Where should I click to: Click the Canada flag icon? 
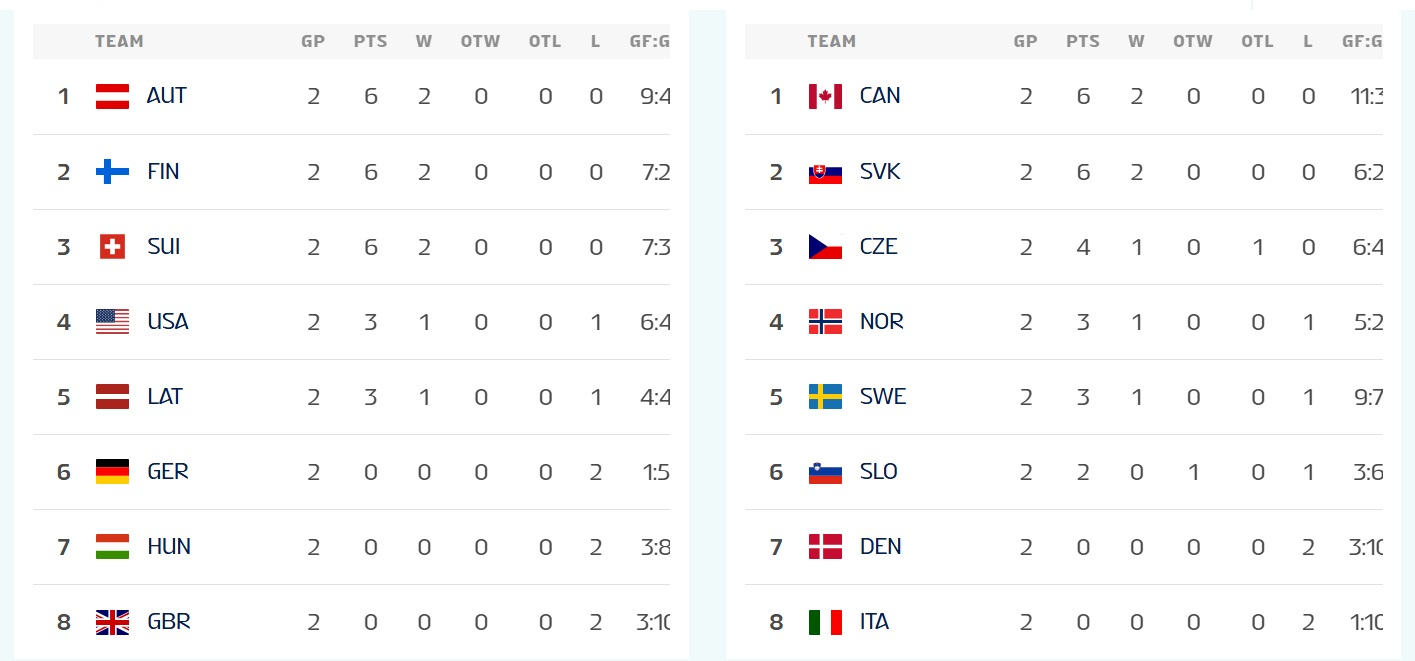pos(825,96)
